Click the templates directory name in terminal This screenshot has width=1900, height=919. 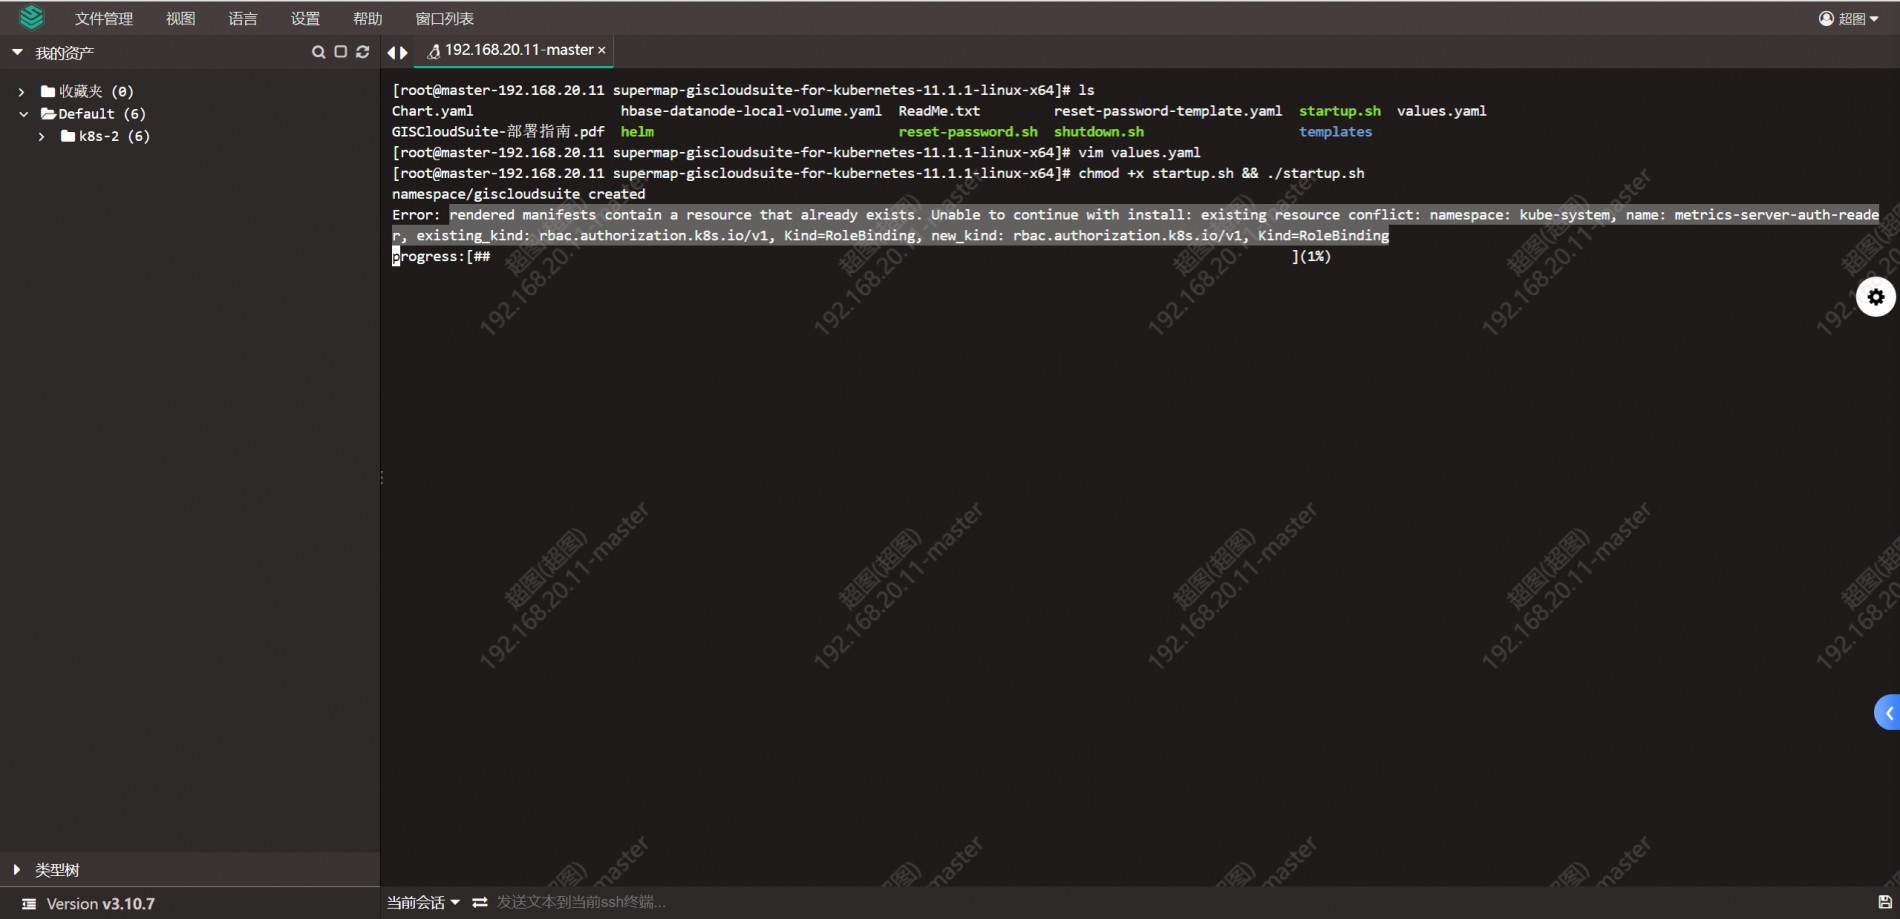[1336, 132]
